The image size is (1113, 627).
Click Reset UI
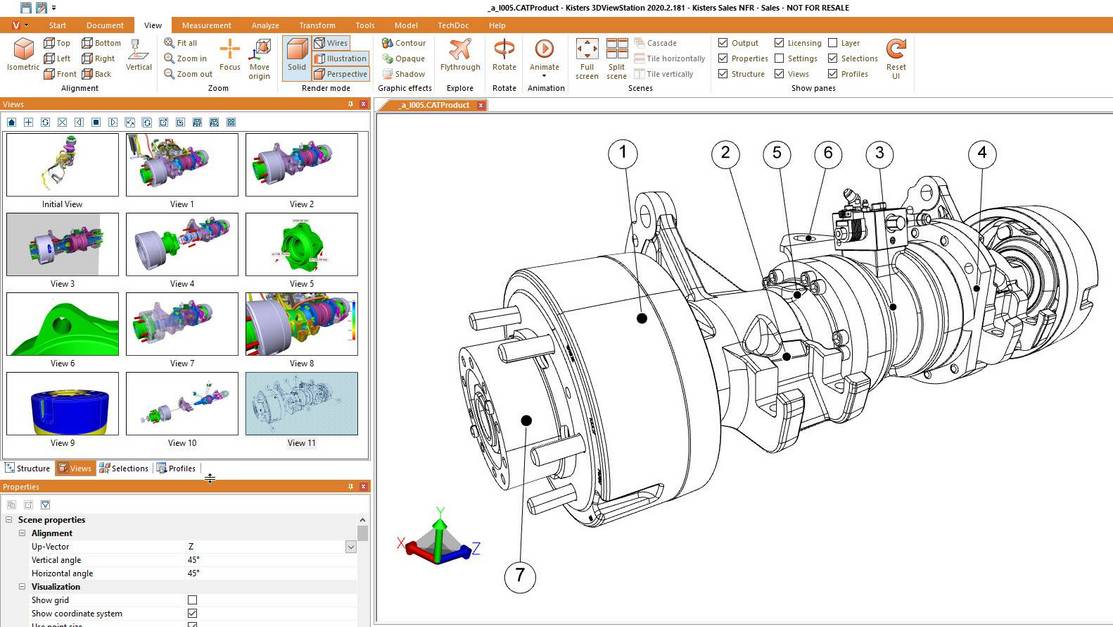896,58
